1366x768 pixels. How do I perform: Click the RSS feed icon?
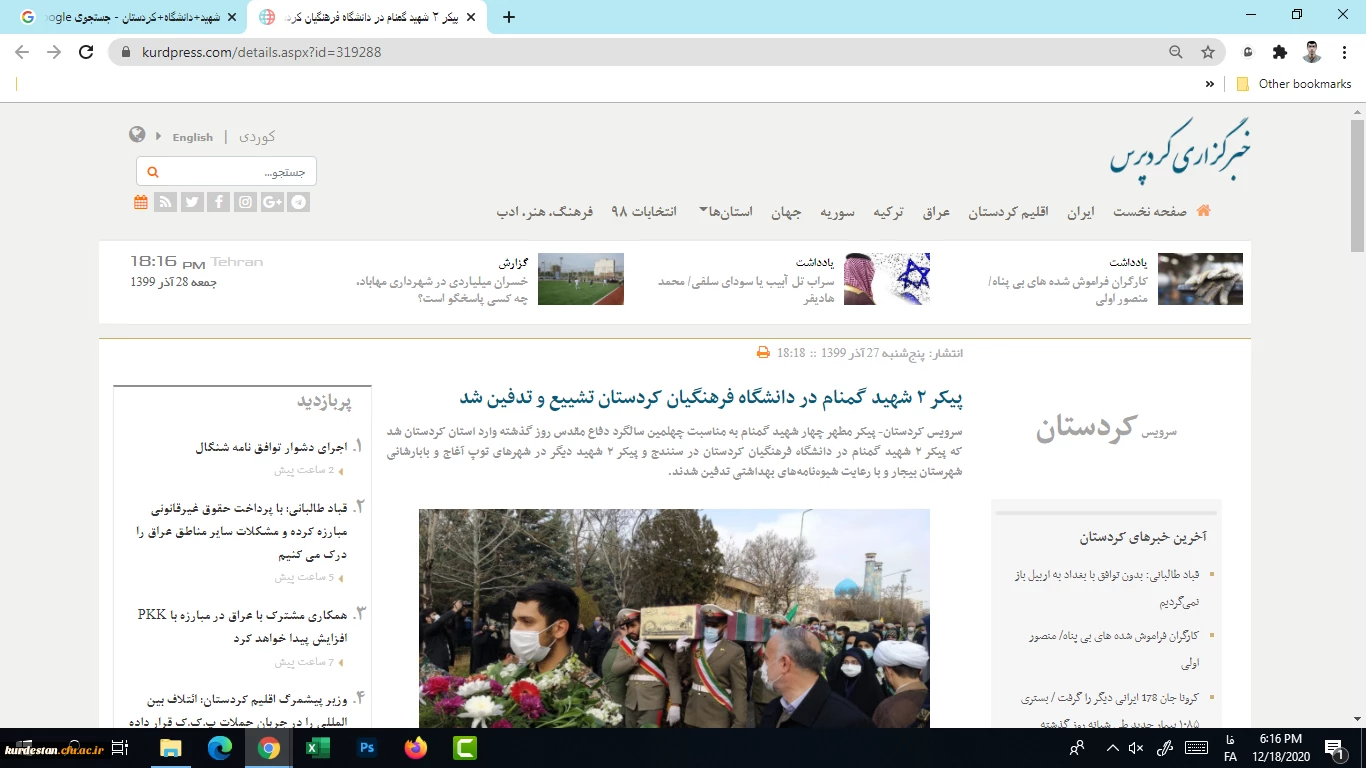point(166,202)
